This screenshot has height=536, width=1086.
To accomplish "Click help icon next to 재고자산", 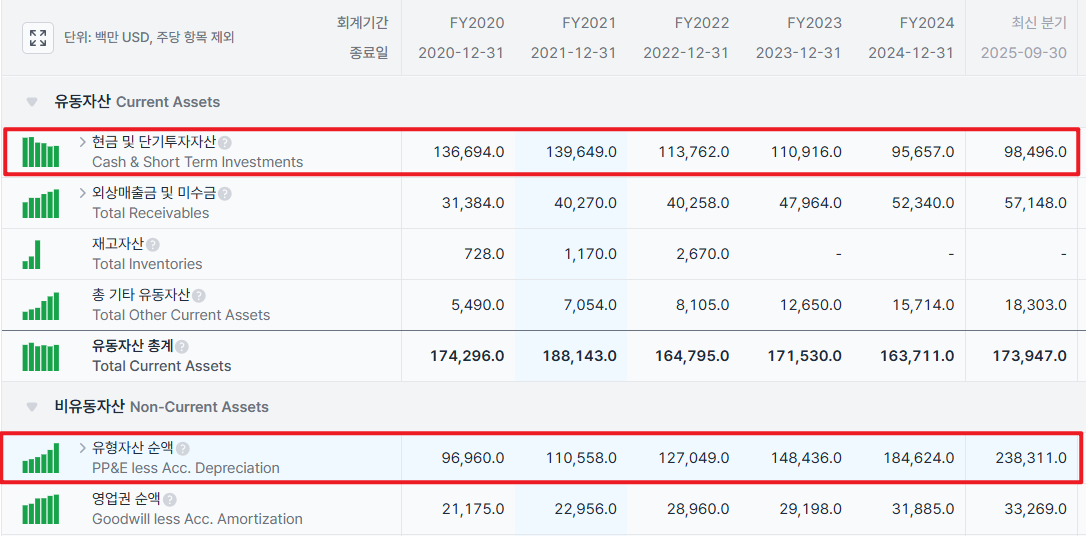I will tap(153, 245).
